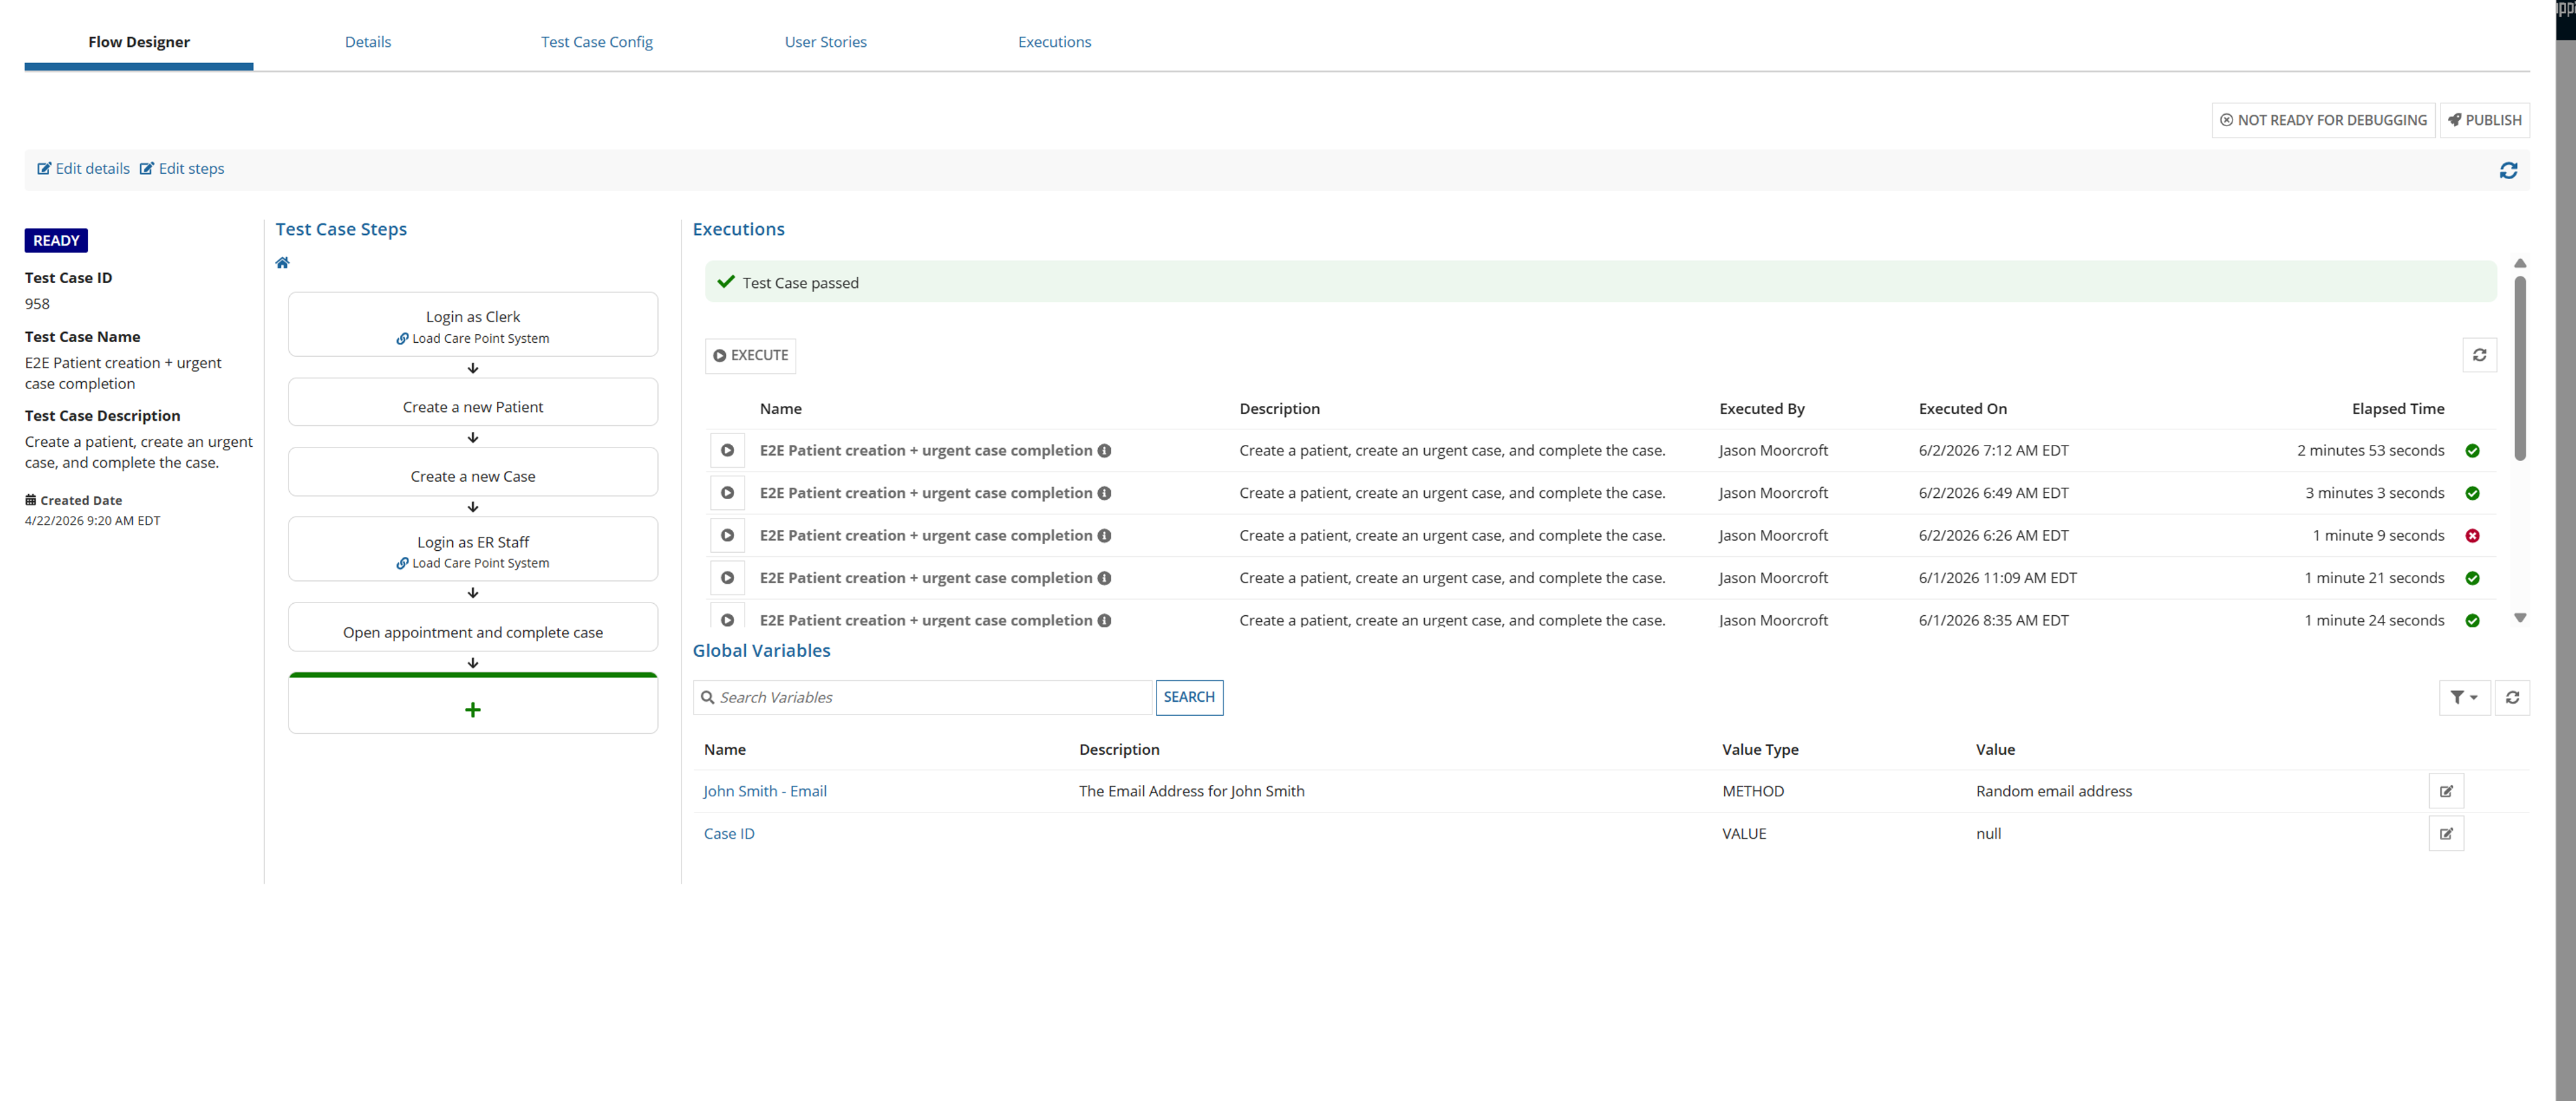Play the 6:26 AM execution row
2576x1101 pixels.
(727, 535)
